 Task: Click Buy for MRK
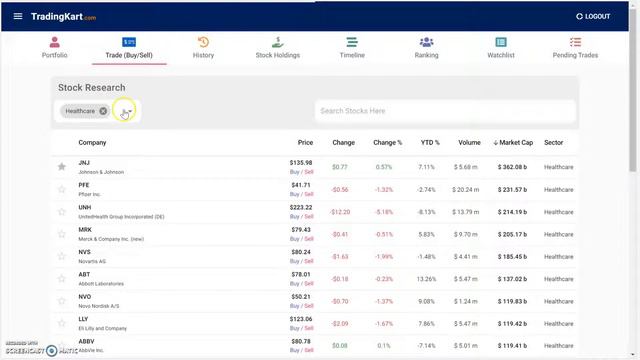[294, 239]
